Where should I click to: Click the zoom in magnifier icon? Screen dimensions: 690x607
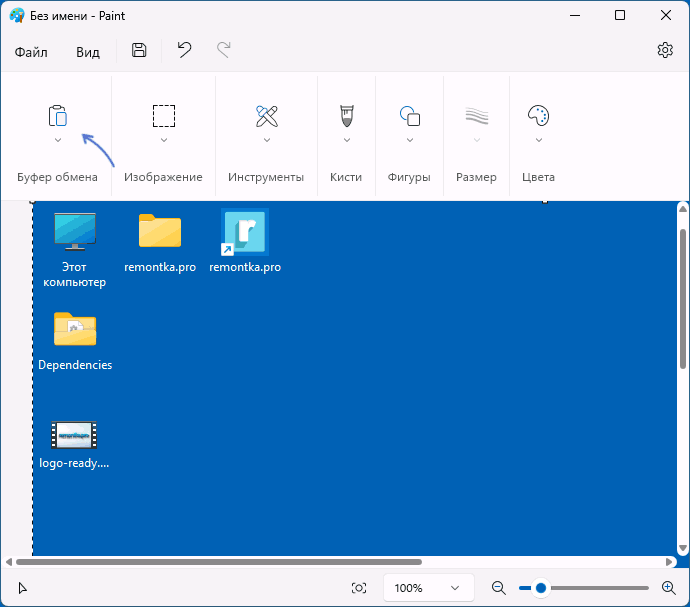tap(668, 588)
